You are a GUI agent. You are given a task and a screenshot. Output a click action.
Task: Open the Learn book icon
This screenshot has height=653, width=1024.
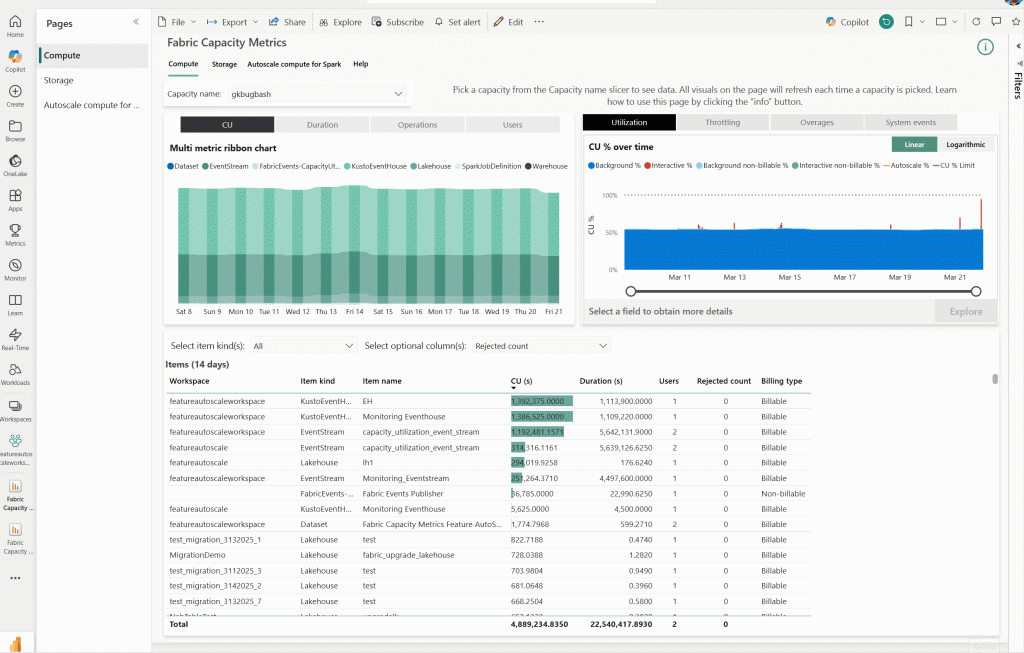point(15,304)
